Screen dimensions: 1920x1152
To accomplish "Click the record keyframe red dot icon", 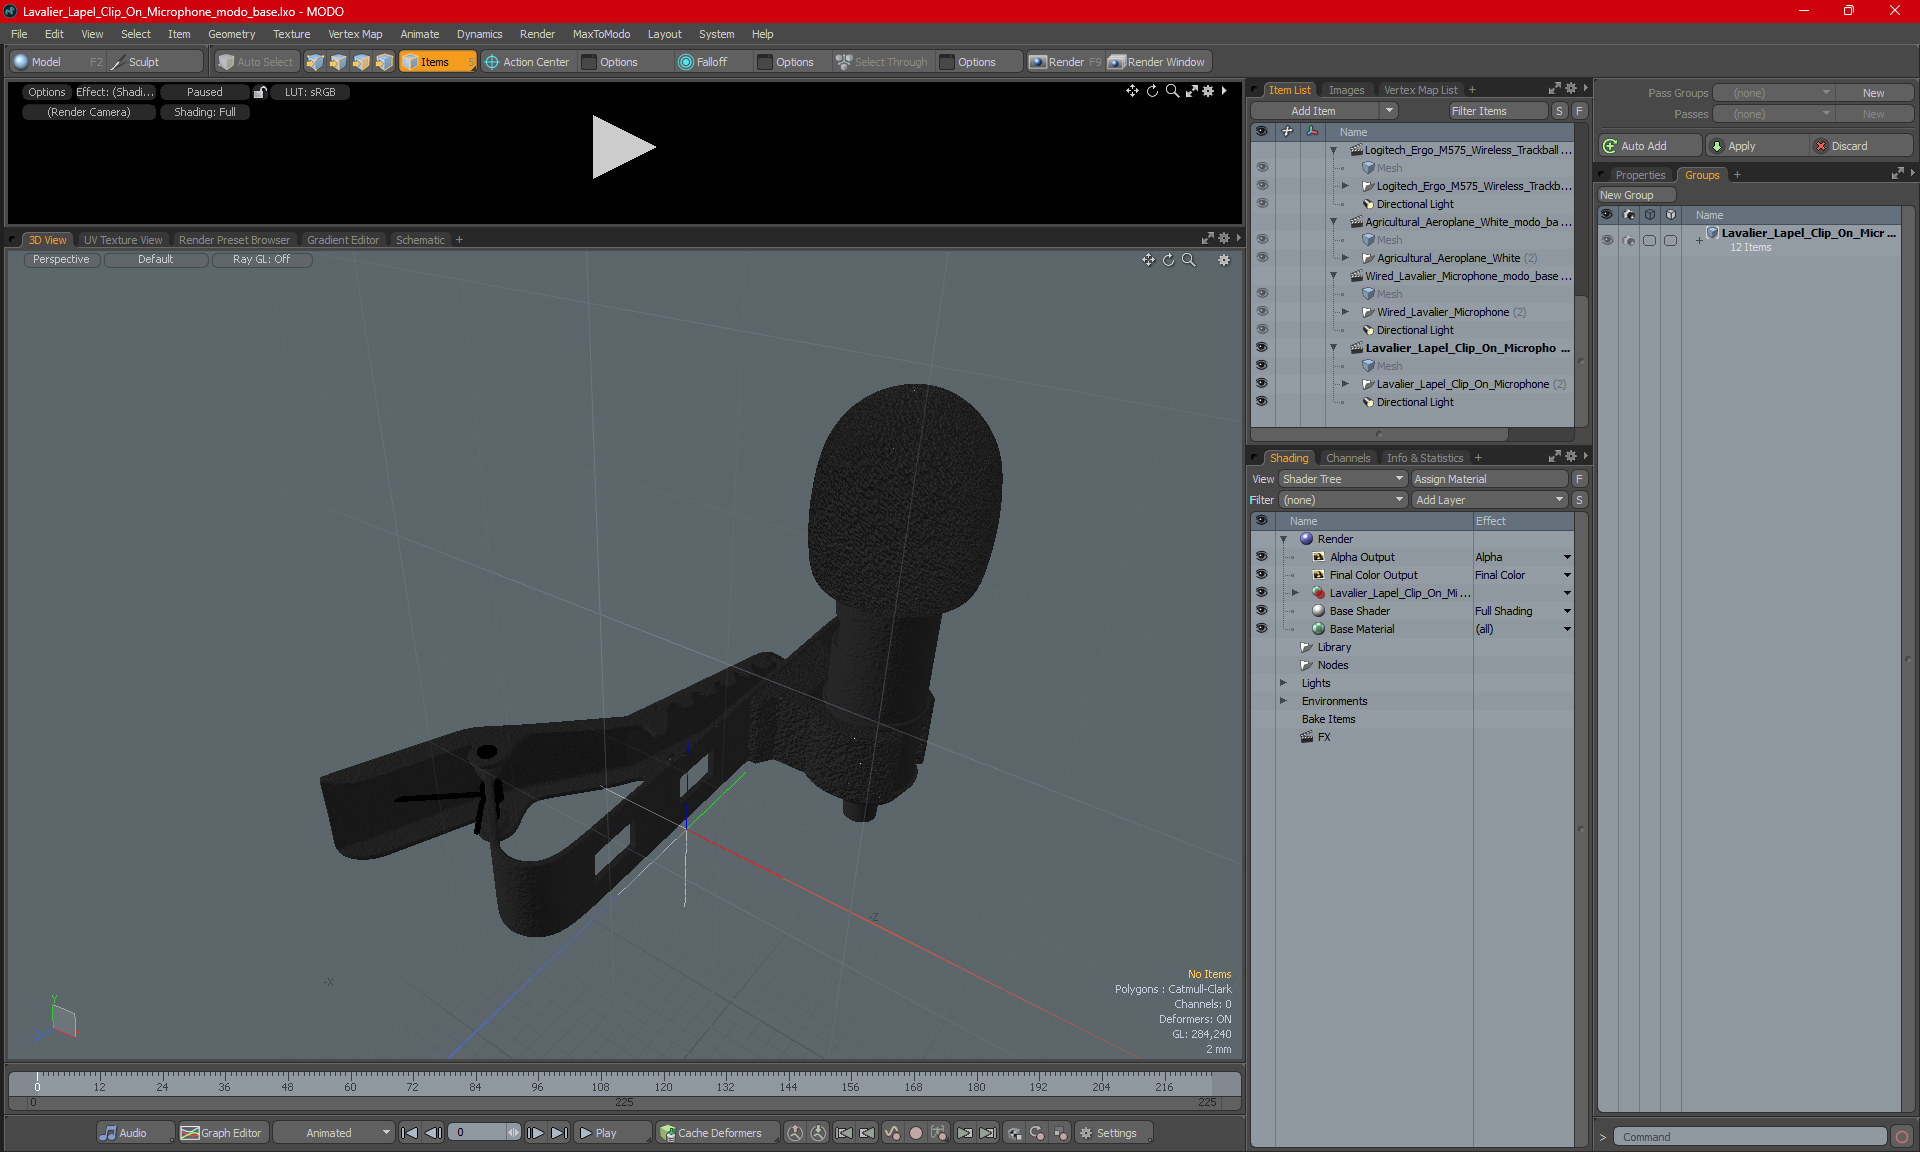I will click(x=915, y=1133).
